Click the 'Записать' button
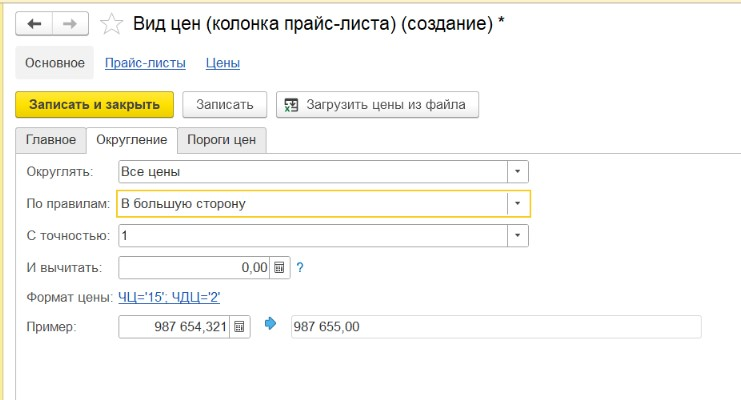The height and width of the screenshot is (400, 741). pos(225,104)
